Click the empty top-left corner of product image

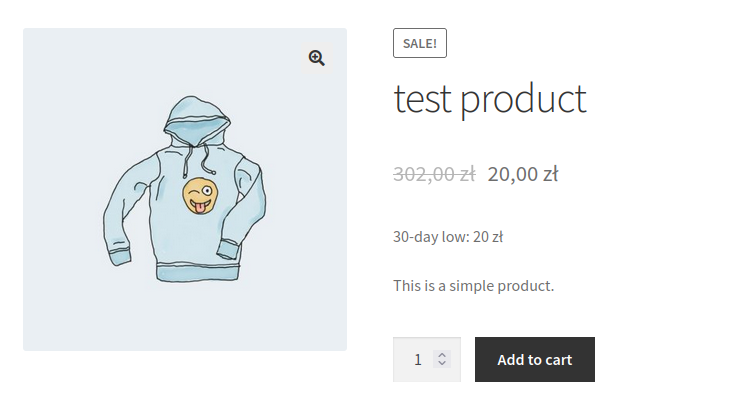pyautogui.click(x=45, y=50)
